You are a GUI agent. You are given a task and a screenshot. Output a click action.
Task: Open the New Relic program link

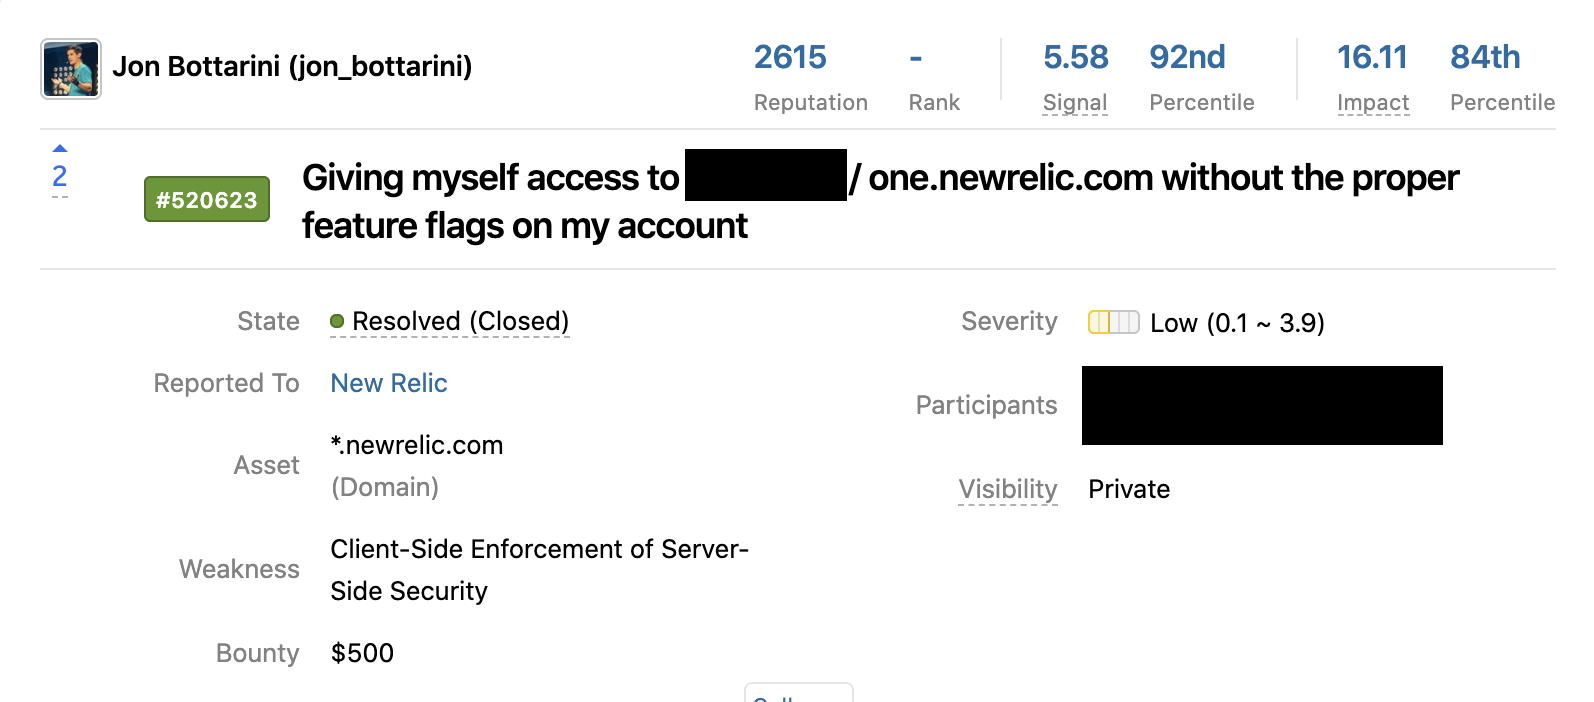click(x=388, y=383)
